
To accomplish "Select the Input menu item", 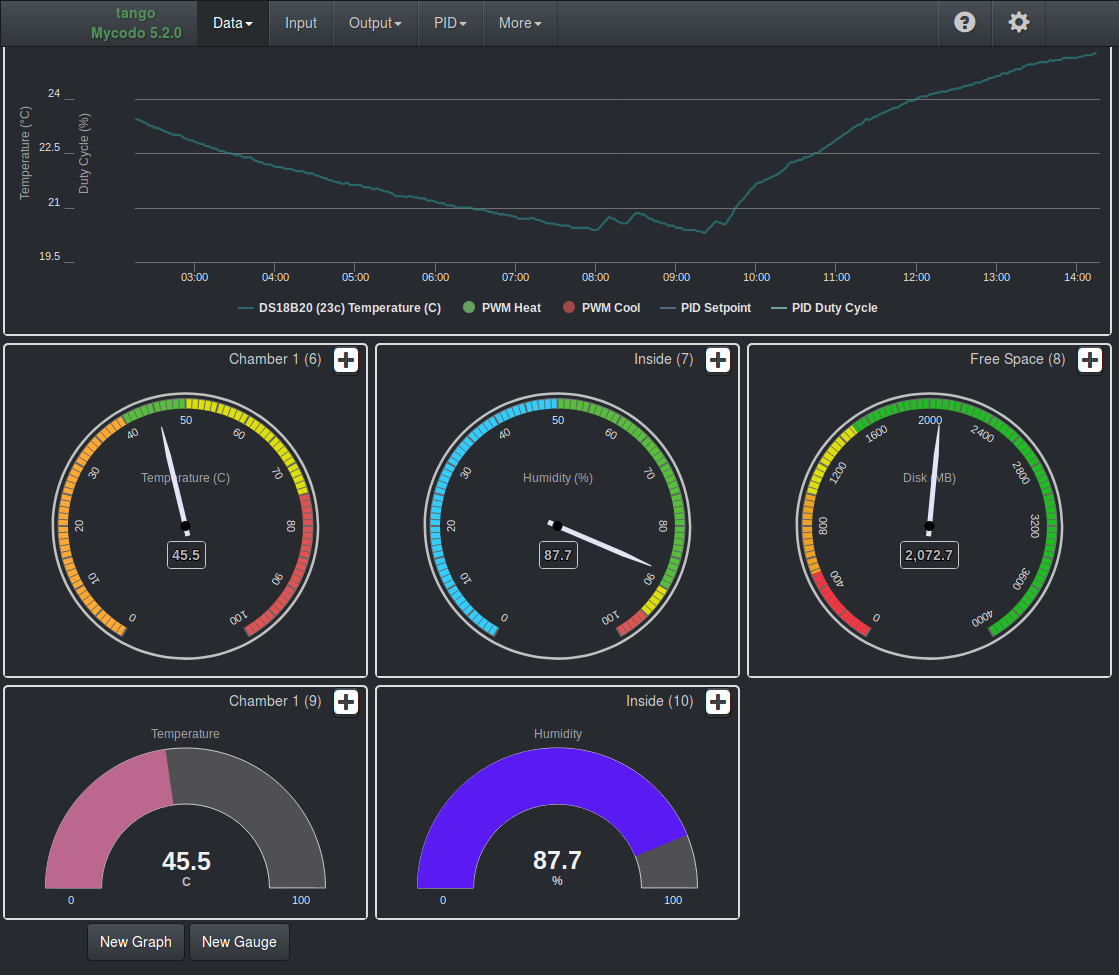I will pyautogui.click(x=300, y=22).
